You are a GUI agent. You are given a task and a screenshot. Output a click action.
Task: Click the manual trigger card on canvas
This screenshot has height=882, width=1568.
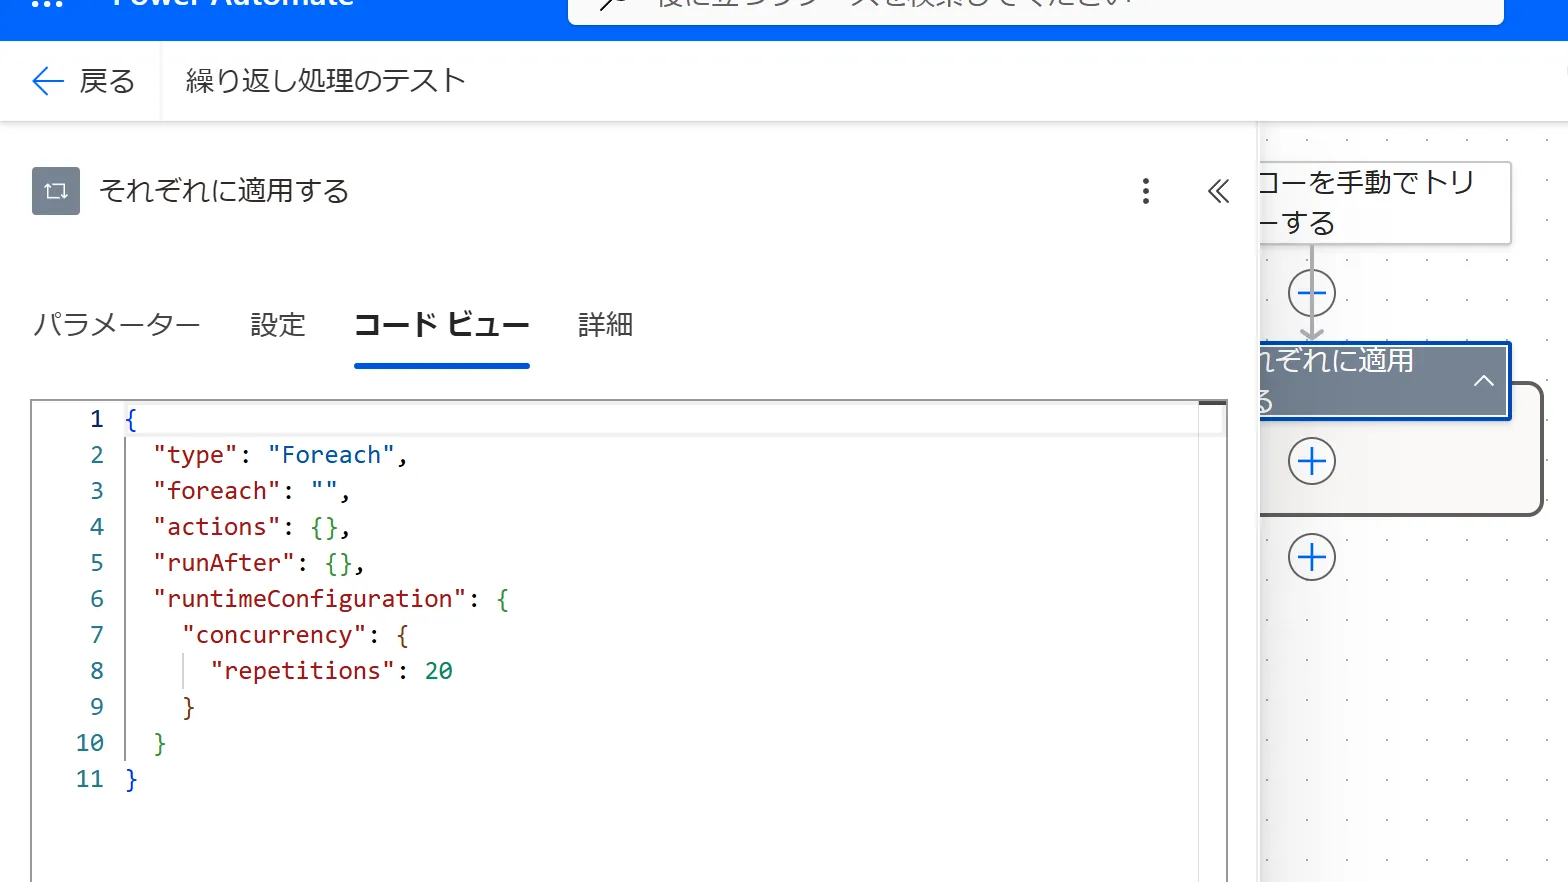point(1385,202)
